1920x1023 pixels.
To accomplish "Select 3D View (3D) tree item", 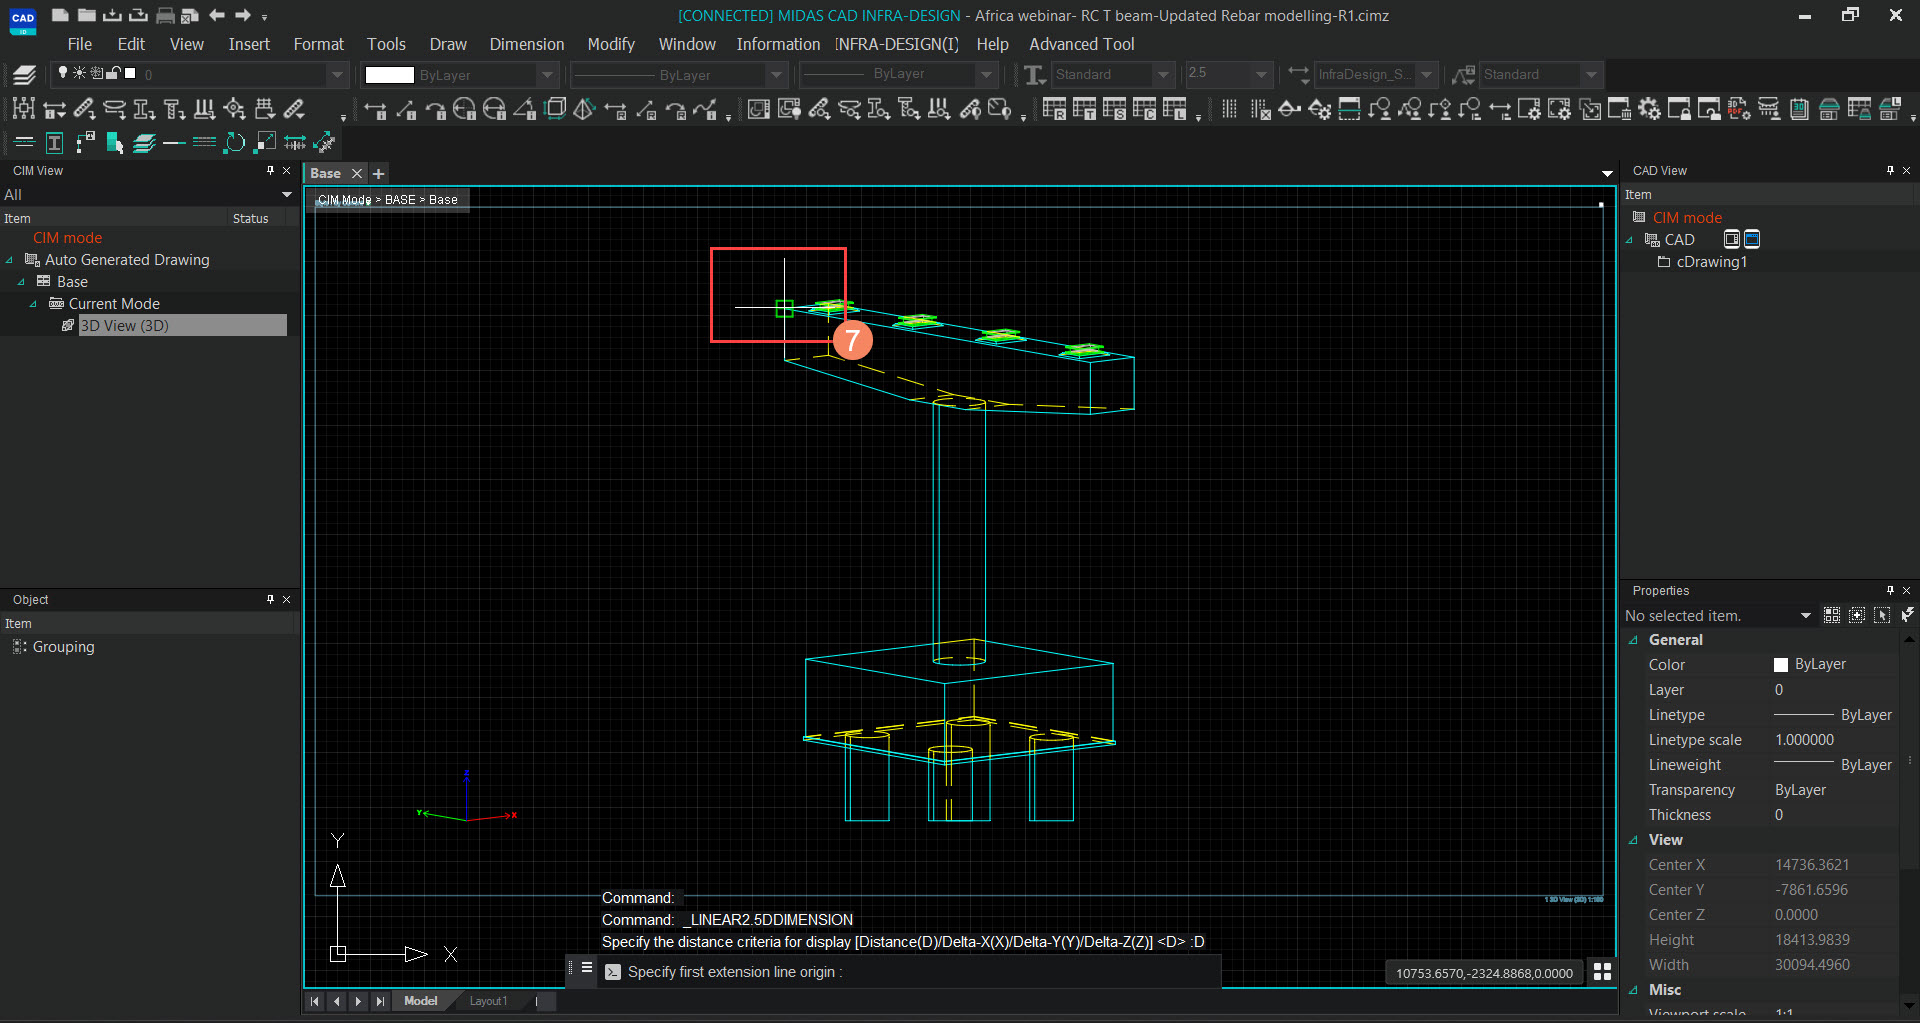I will pos(124,325).
